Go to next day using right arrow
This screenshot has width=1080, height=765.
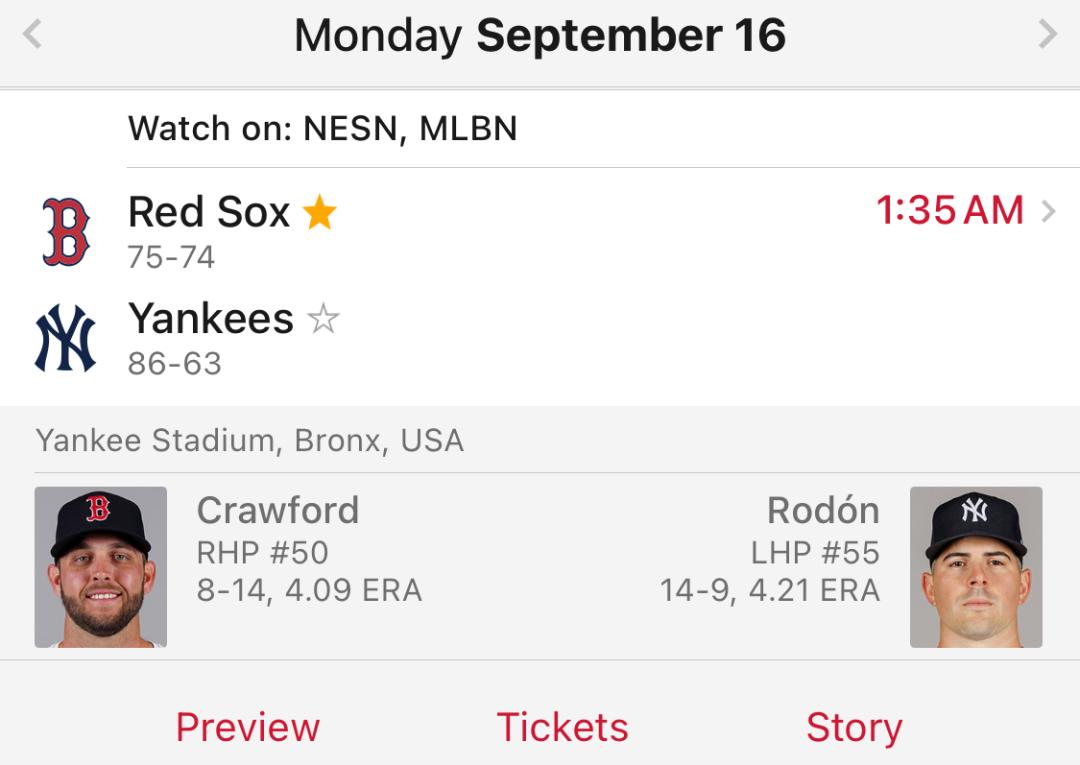click(1047, 36)
